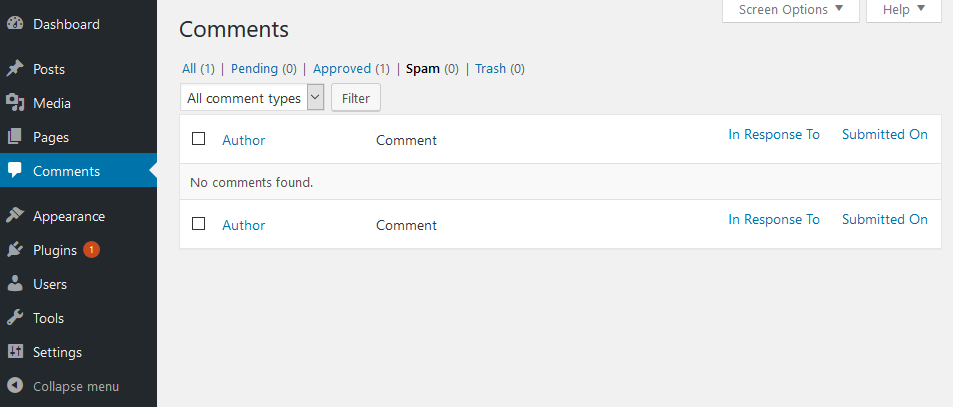This screenshot has width=953, height=407.
Task: Tick the select-all checkbox in table header
Action: tap(198, 139)
